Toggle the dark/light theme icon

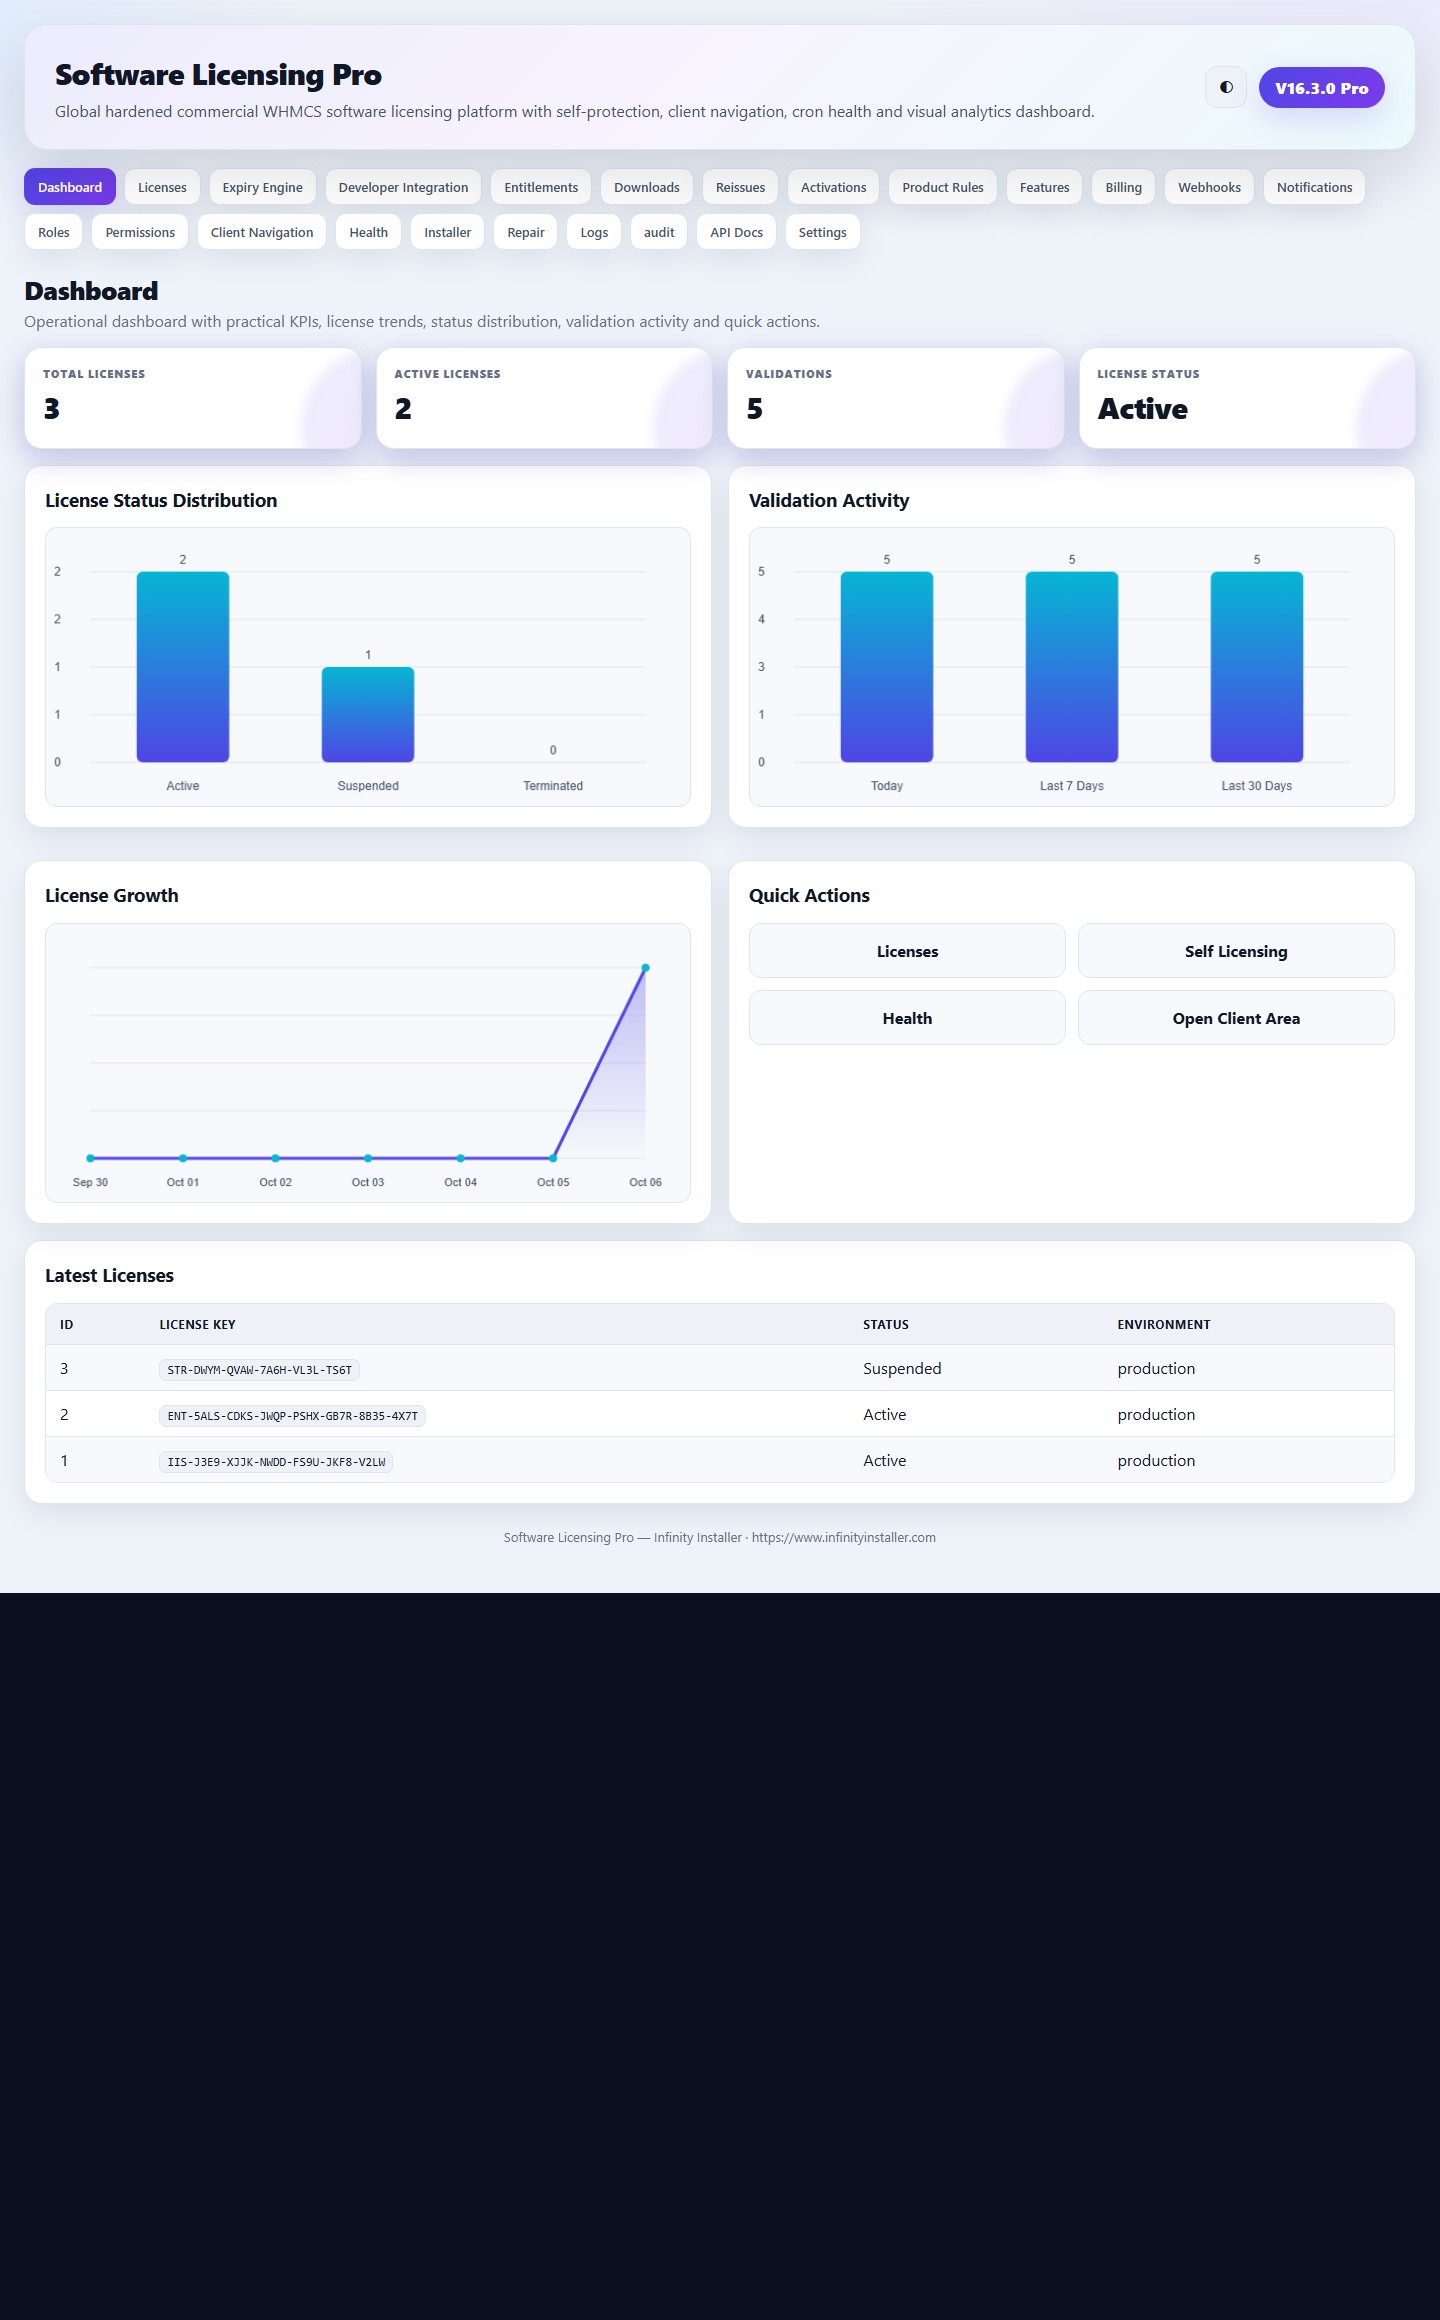1226,88
